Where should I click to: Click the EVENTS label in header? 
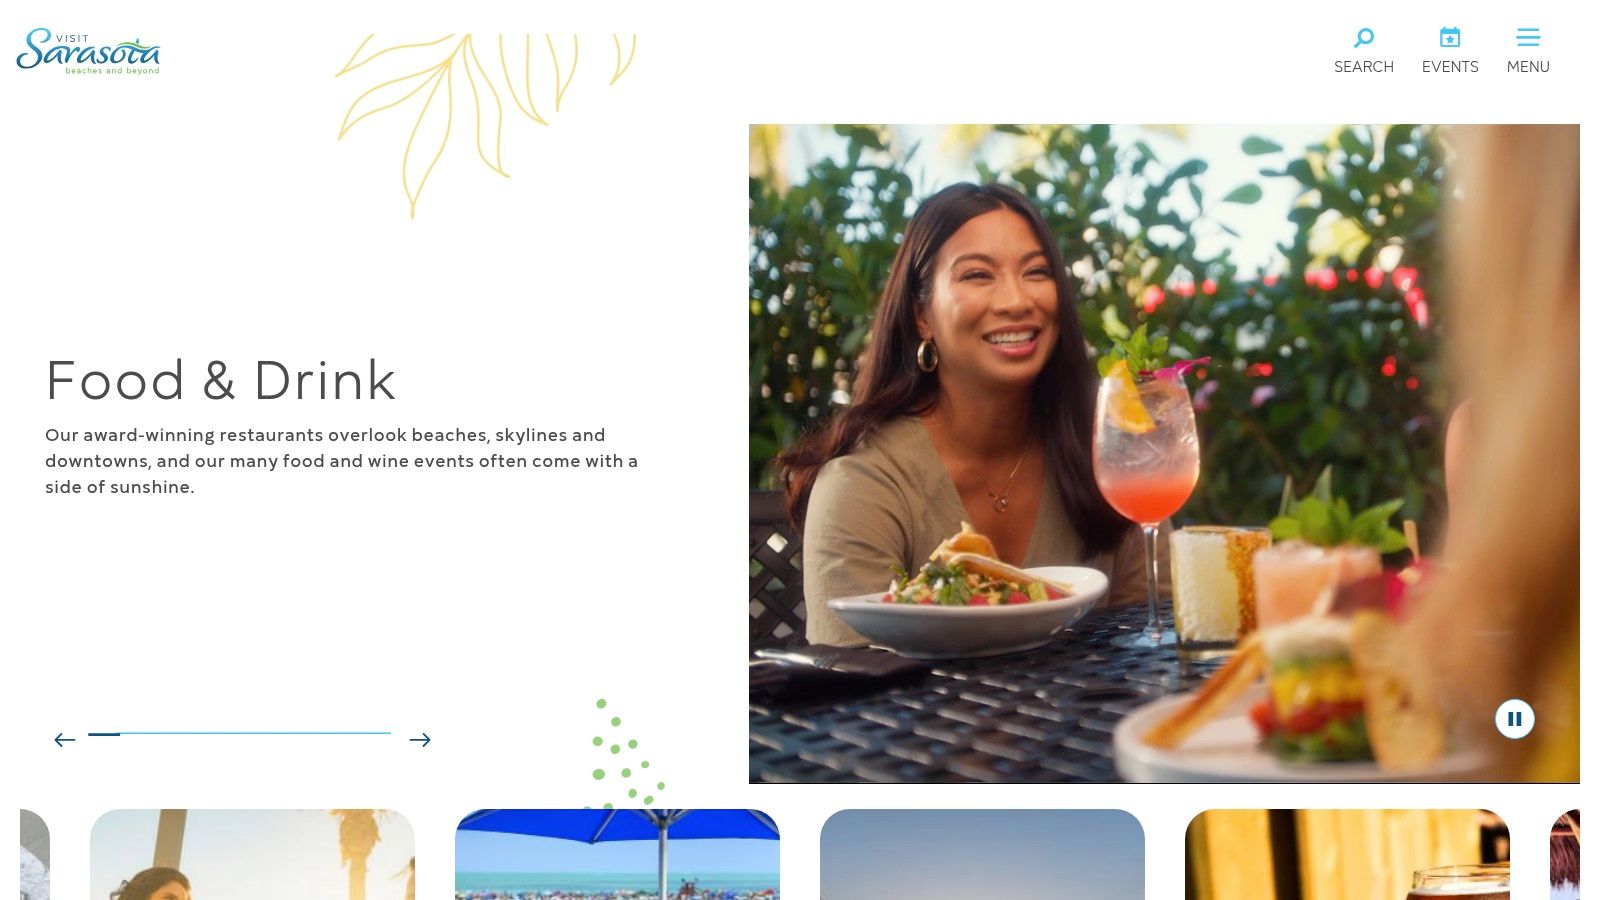1450,67
